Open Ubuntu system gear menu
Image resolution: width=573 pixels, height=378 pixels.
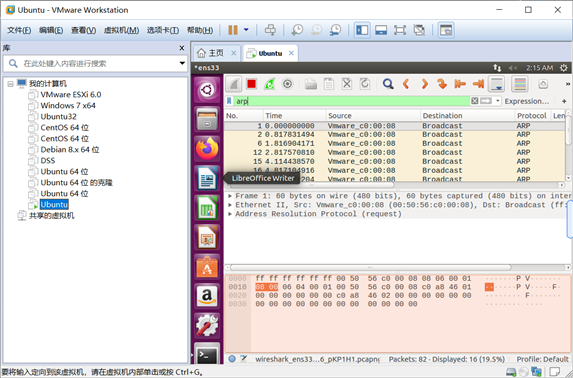[x=563, y=68]
